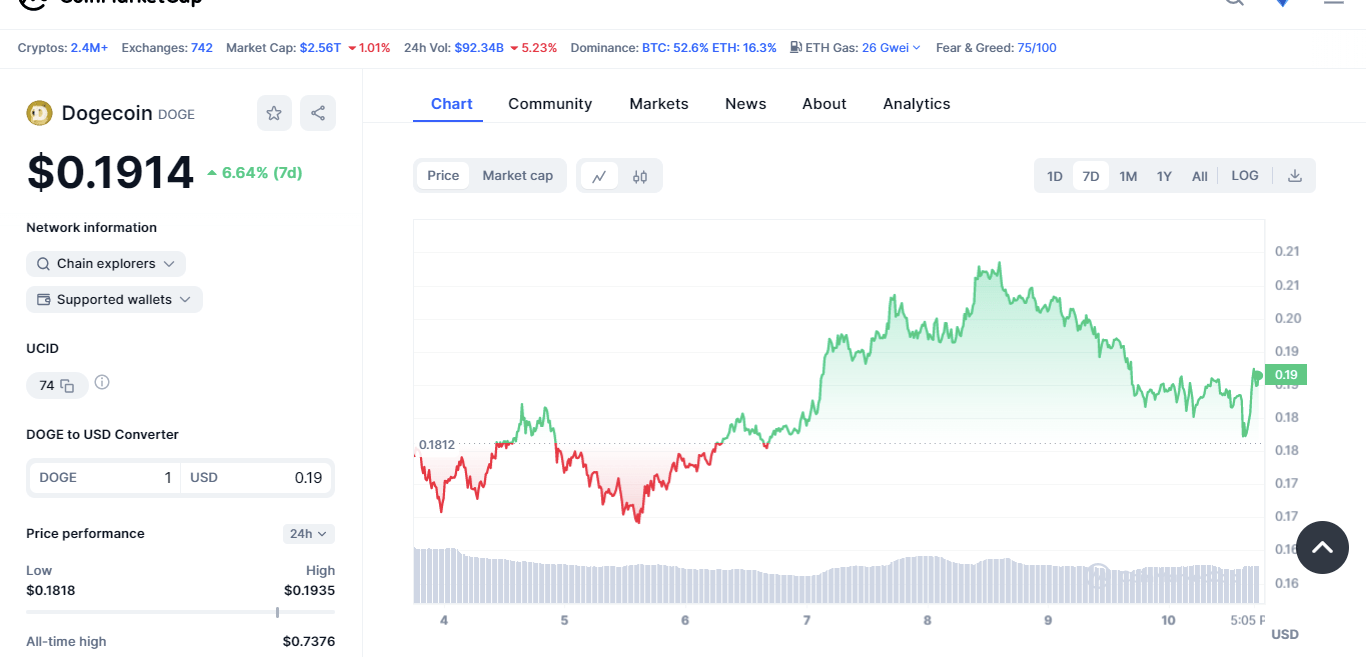
Task: Select the All time range
Action: 1200,176
